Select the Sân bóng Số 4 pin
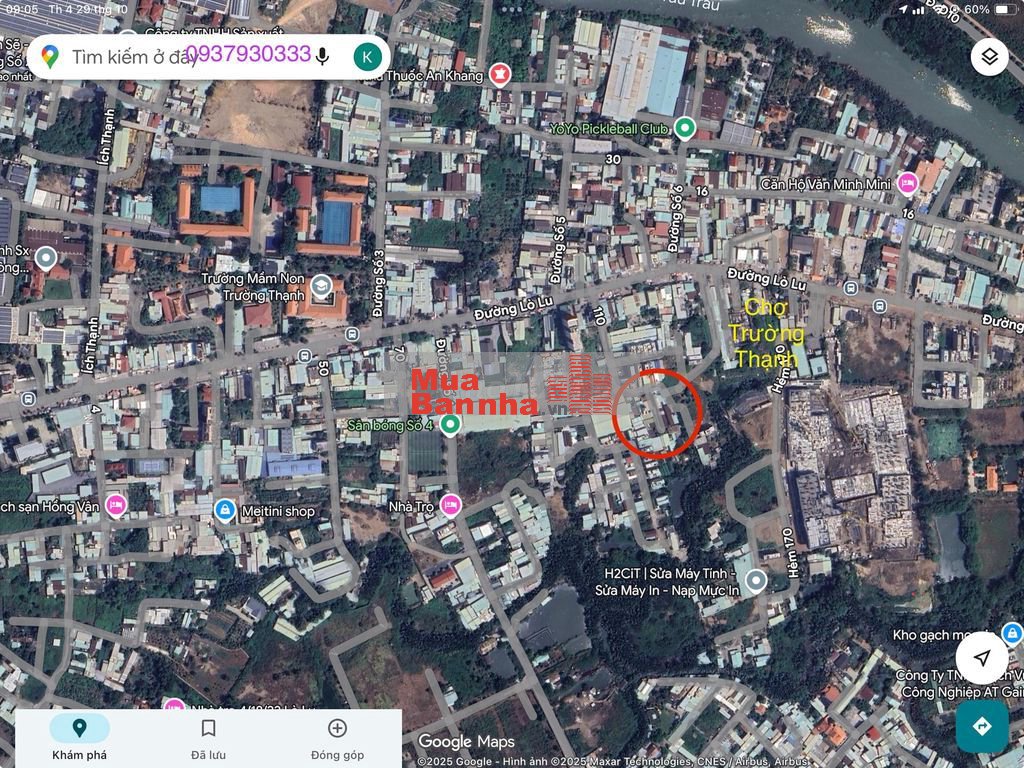Screen dimensions: 1024x768 click(450, 426)
